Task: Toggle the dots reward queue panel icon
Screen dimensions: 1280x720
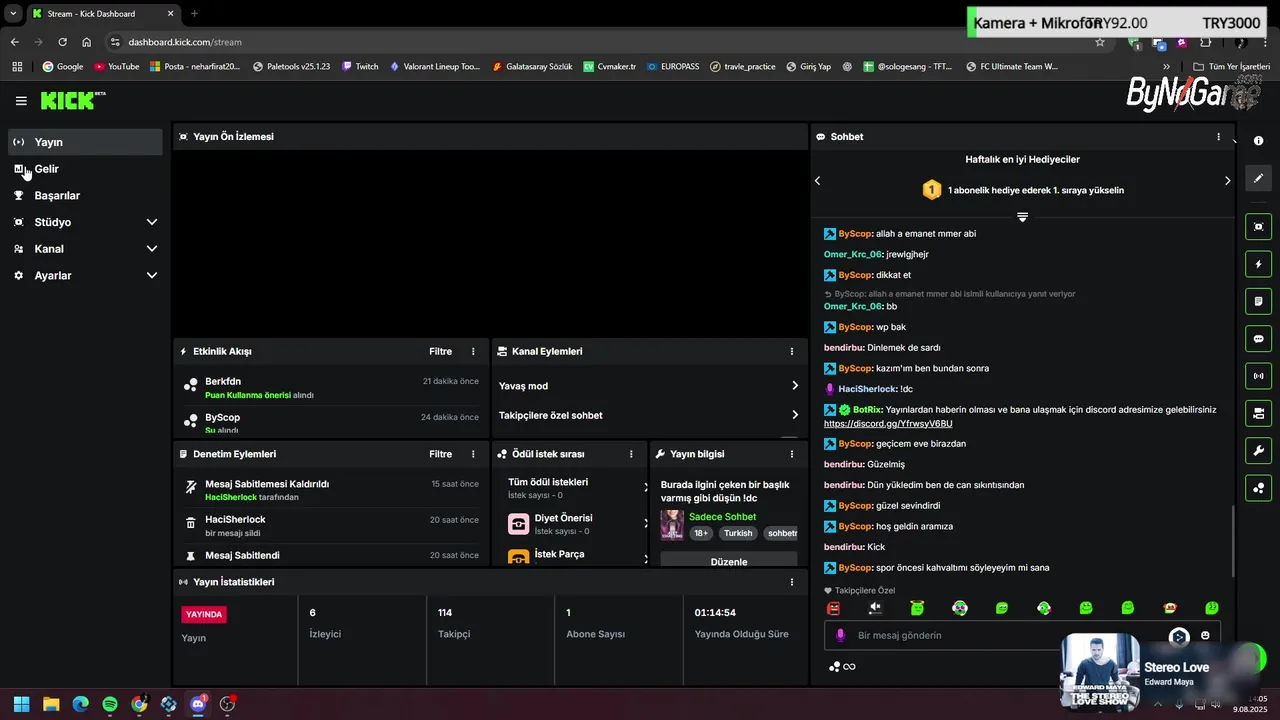Action: click(x=1258, y=488)
